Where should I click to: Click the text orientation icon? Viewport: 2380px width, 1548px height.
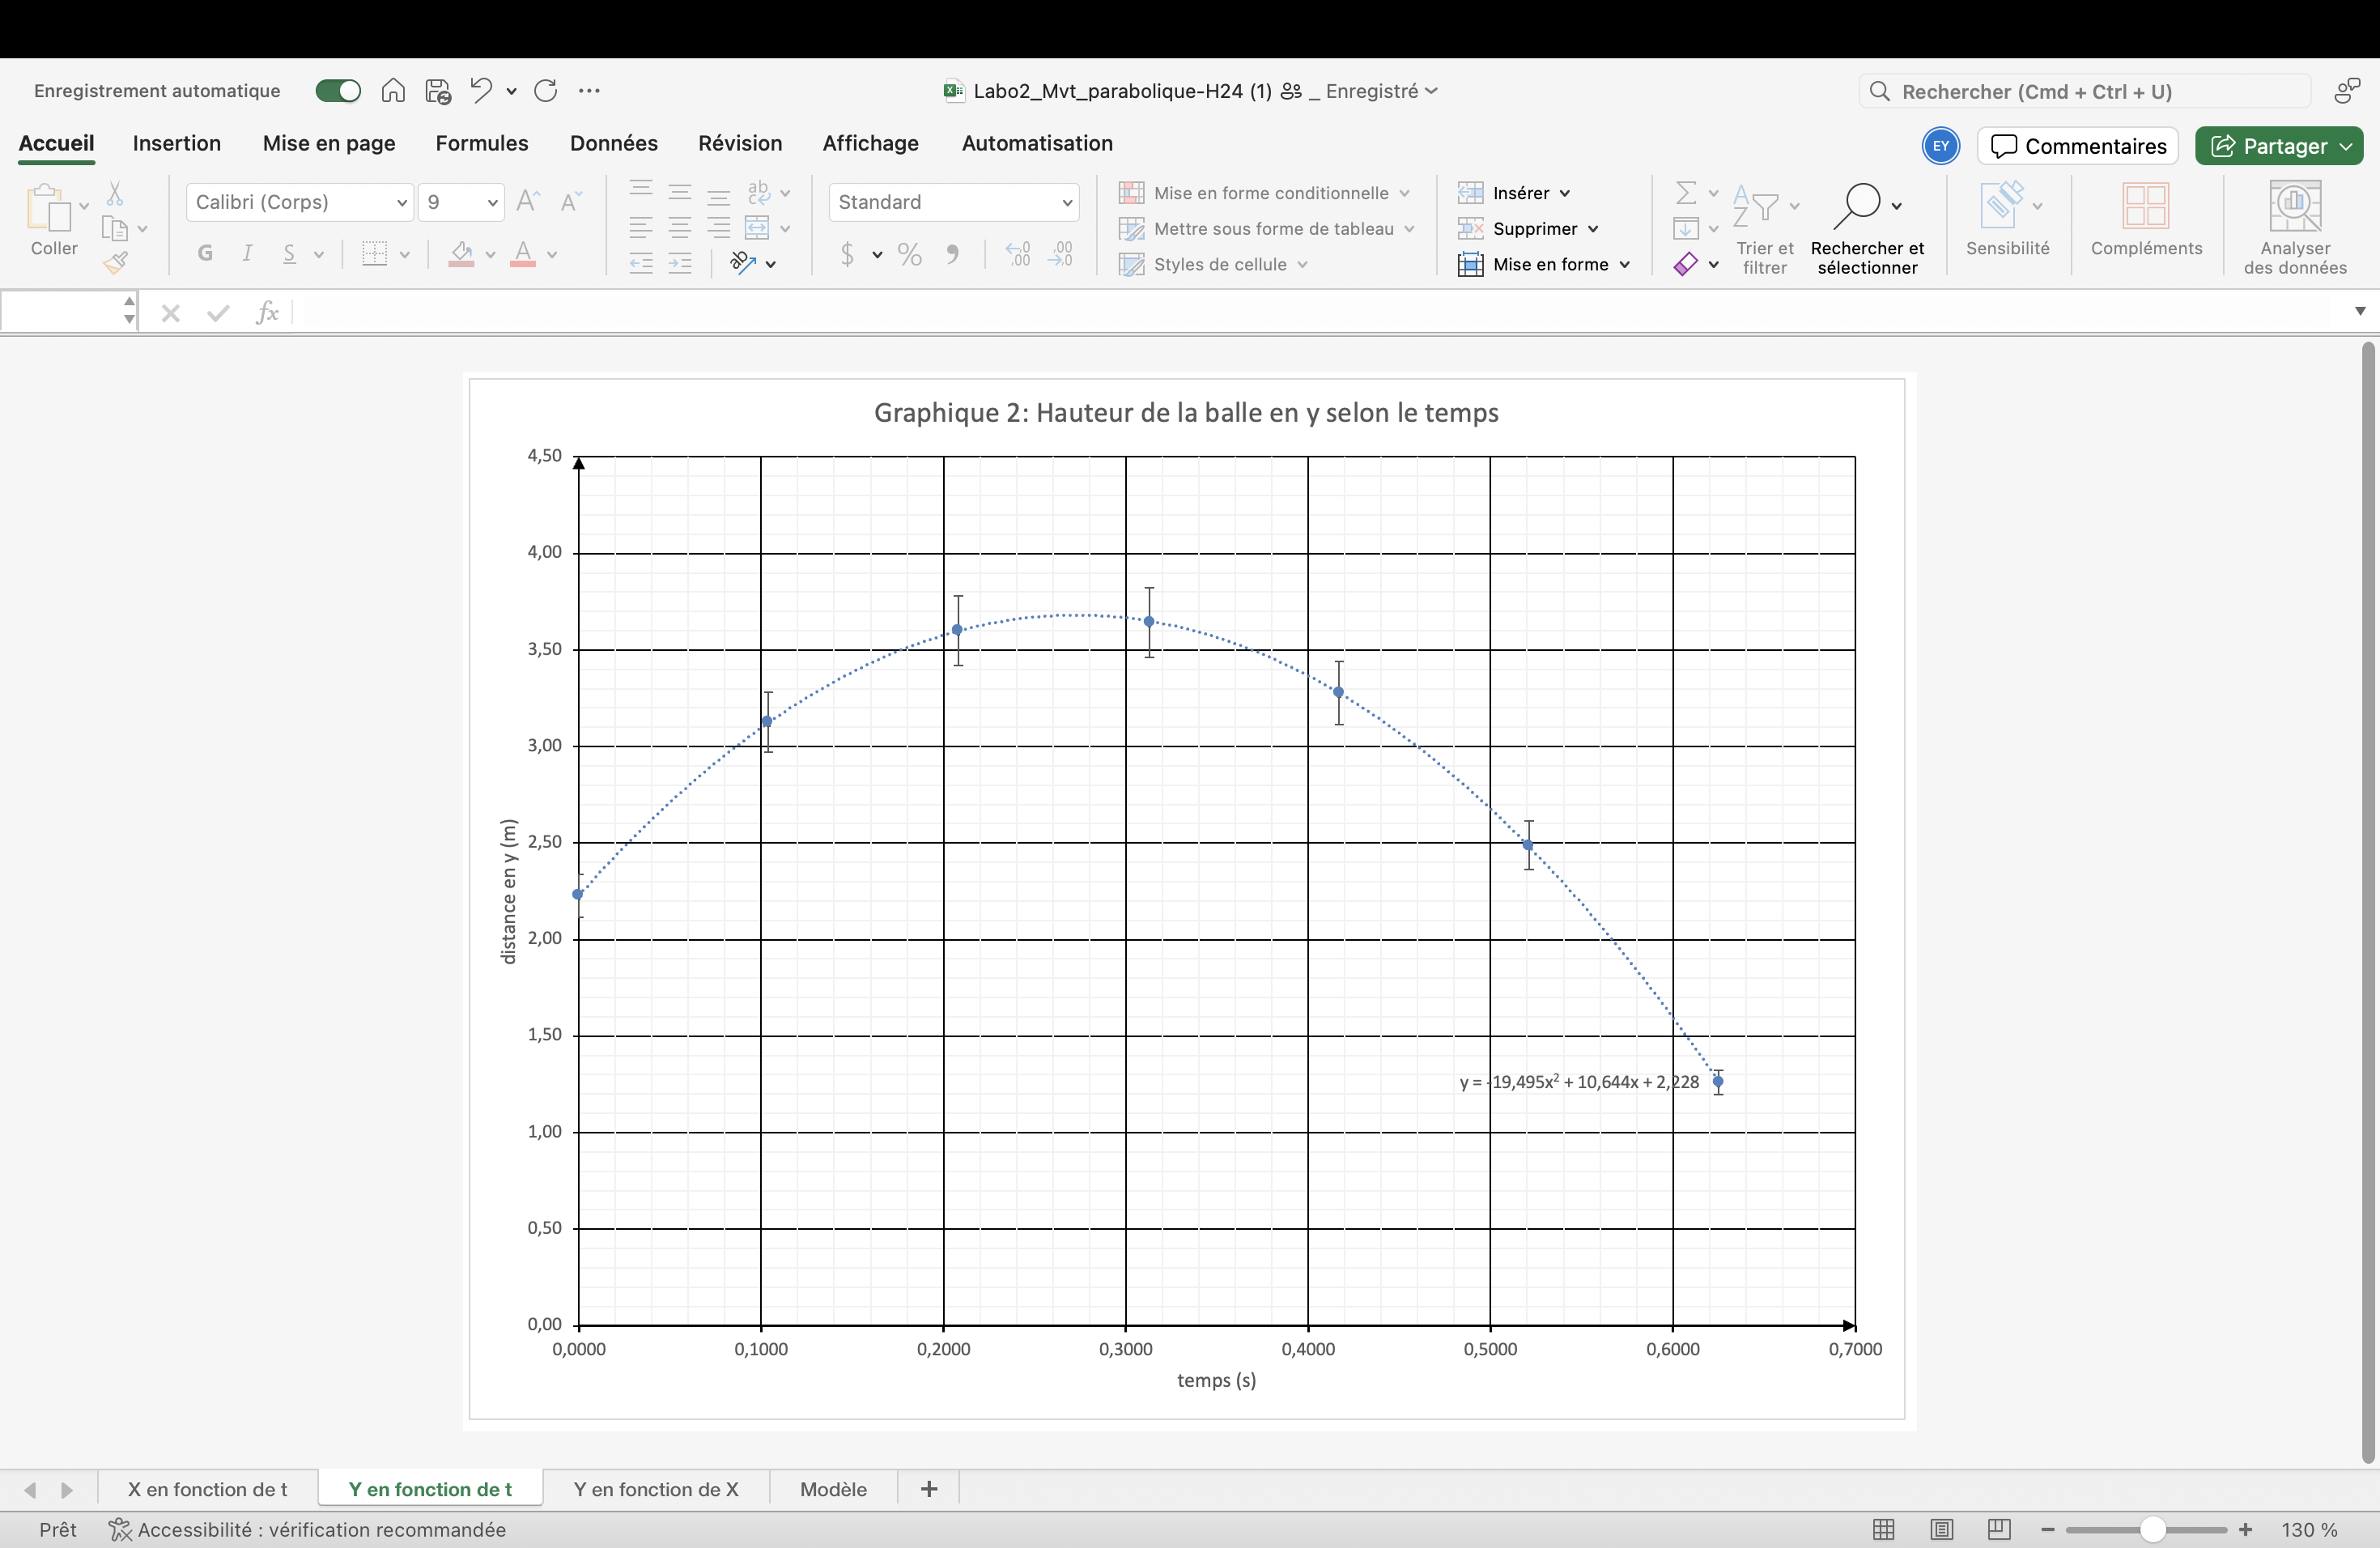743,263
